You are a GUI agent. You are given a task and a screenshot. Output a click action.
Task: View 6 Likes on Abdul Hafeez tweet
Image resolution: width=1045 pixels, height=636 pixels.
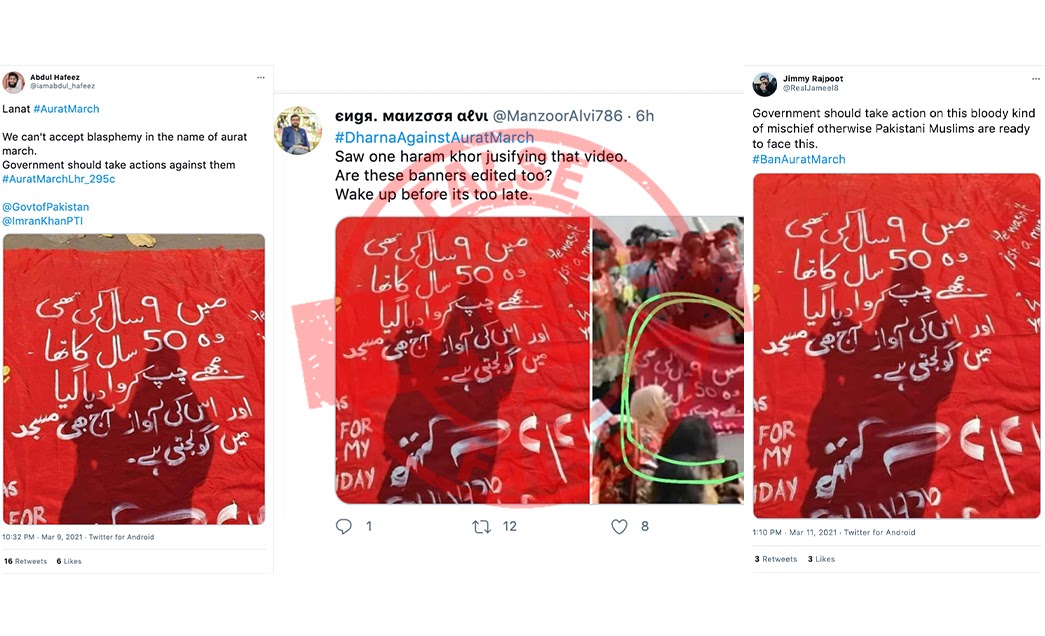click(x=69, y=561)
